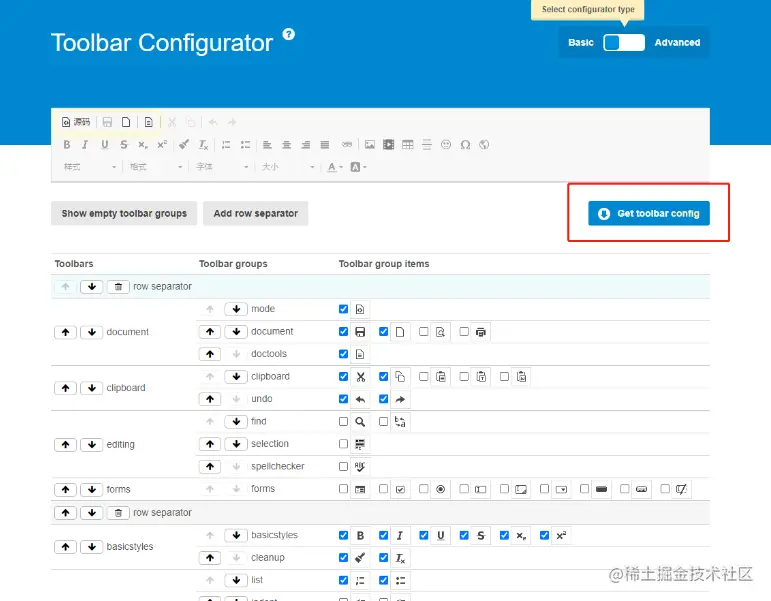Uncheck the numbered list item checkbox

(x=343, y=580)
